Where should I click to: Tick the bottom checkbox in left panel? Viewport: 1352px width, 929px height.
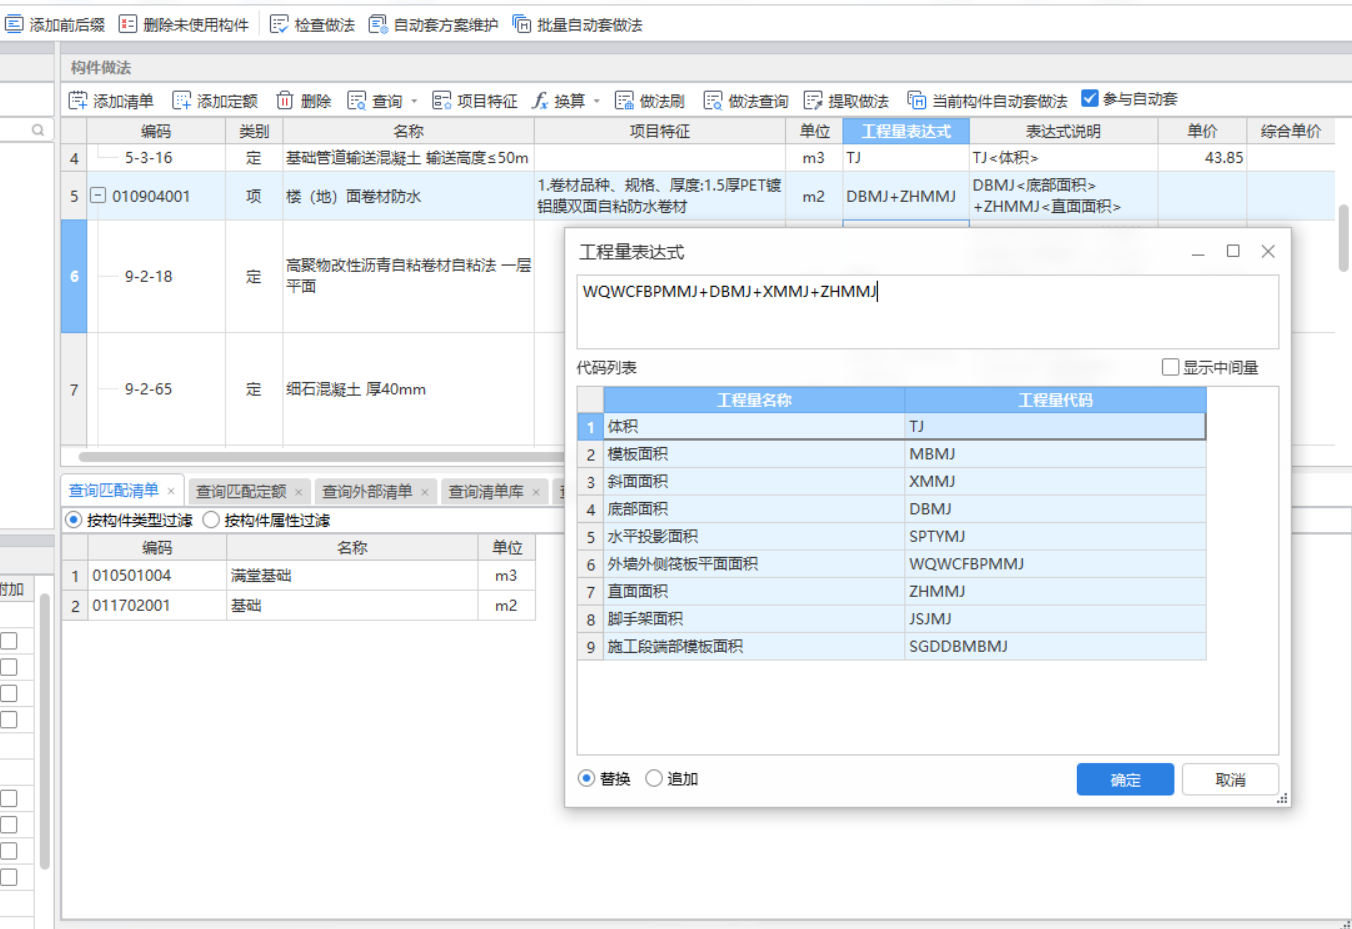point(9,877)
